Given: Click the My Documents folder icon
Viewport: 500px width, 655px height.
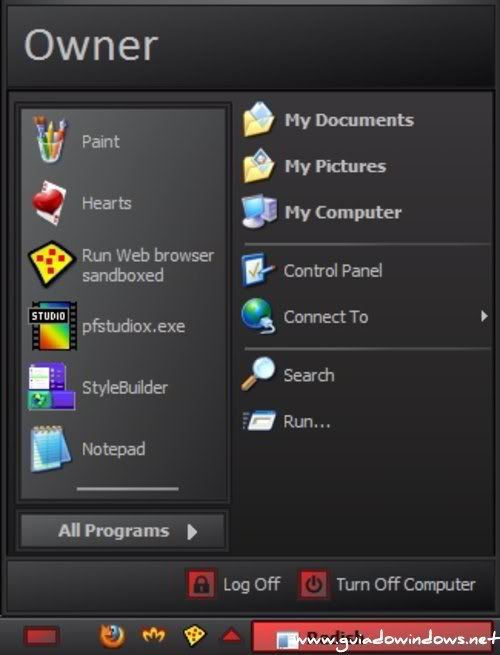Looking at the screenshot, I should (x=259, y=119).
